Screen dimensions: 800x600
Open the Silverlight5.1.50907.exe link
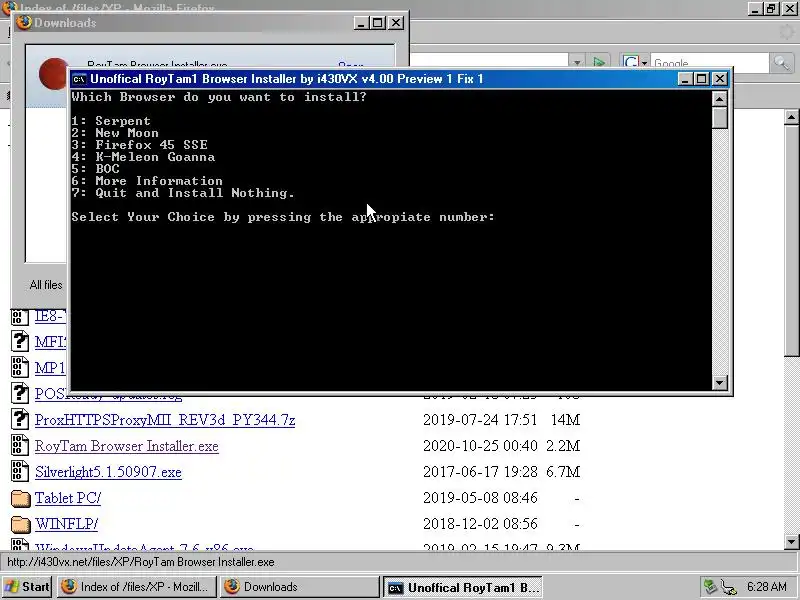108,472
